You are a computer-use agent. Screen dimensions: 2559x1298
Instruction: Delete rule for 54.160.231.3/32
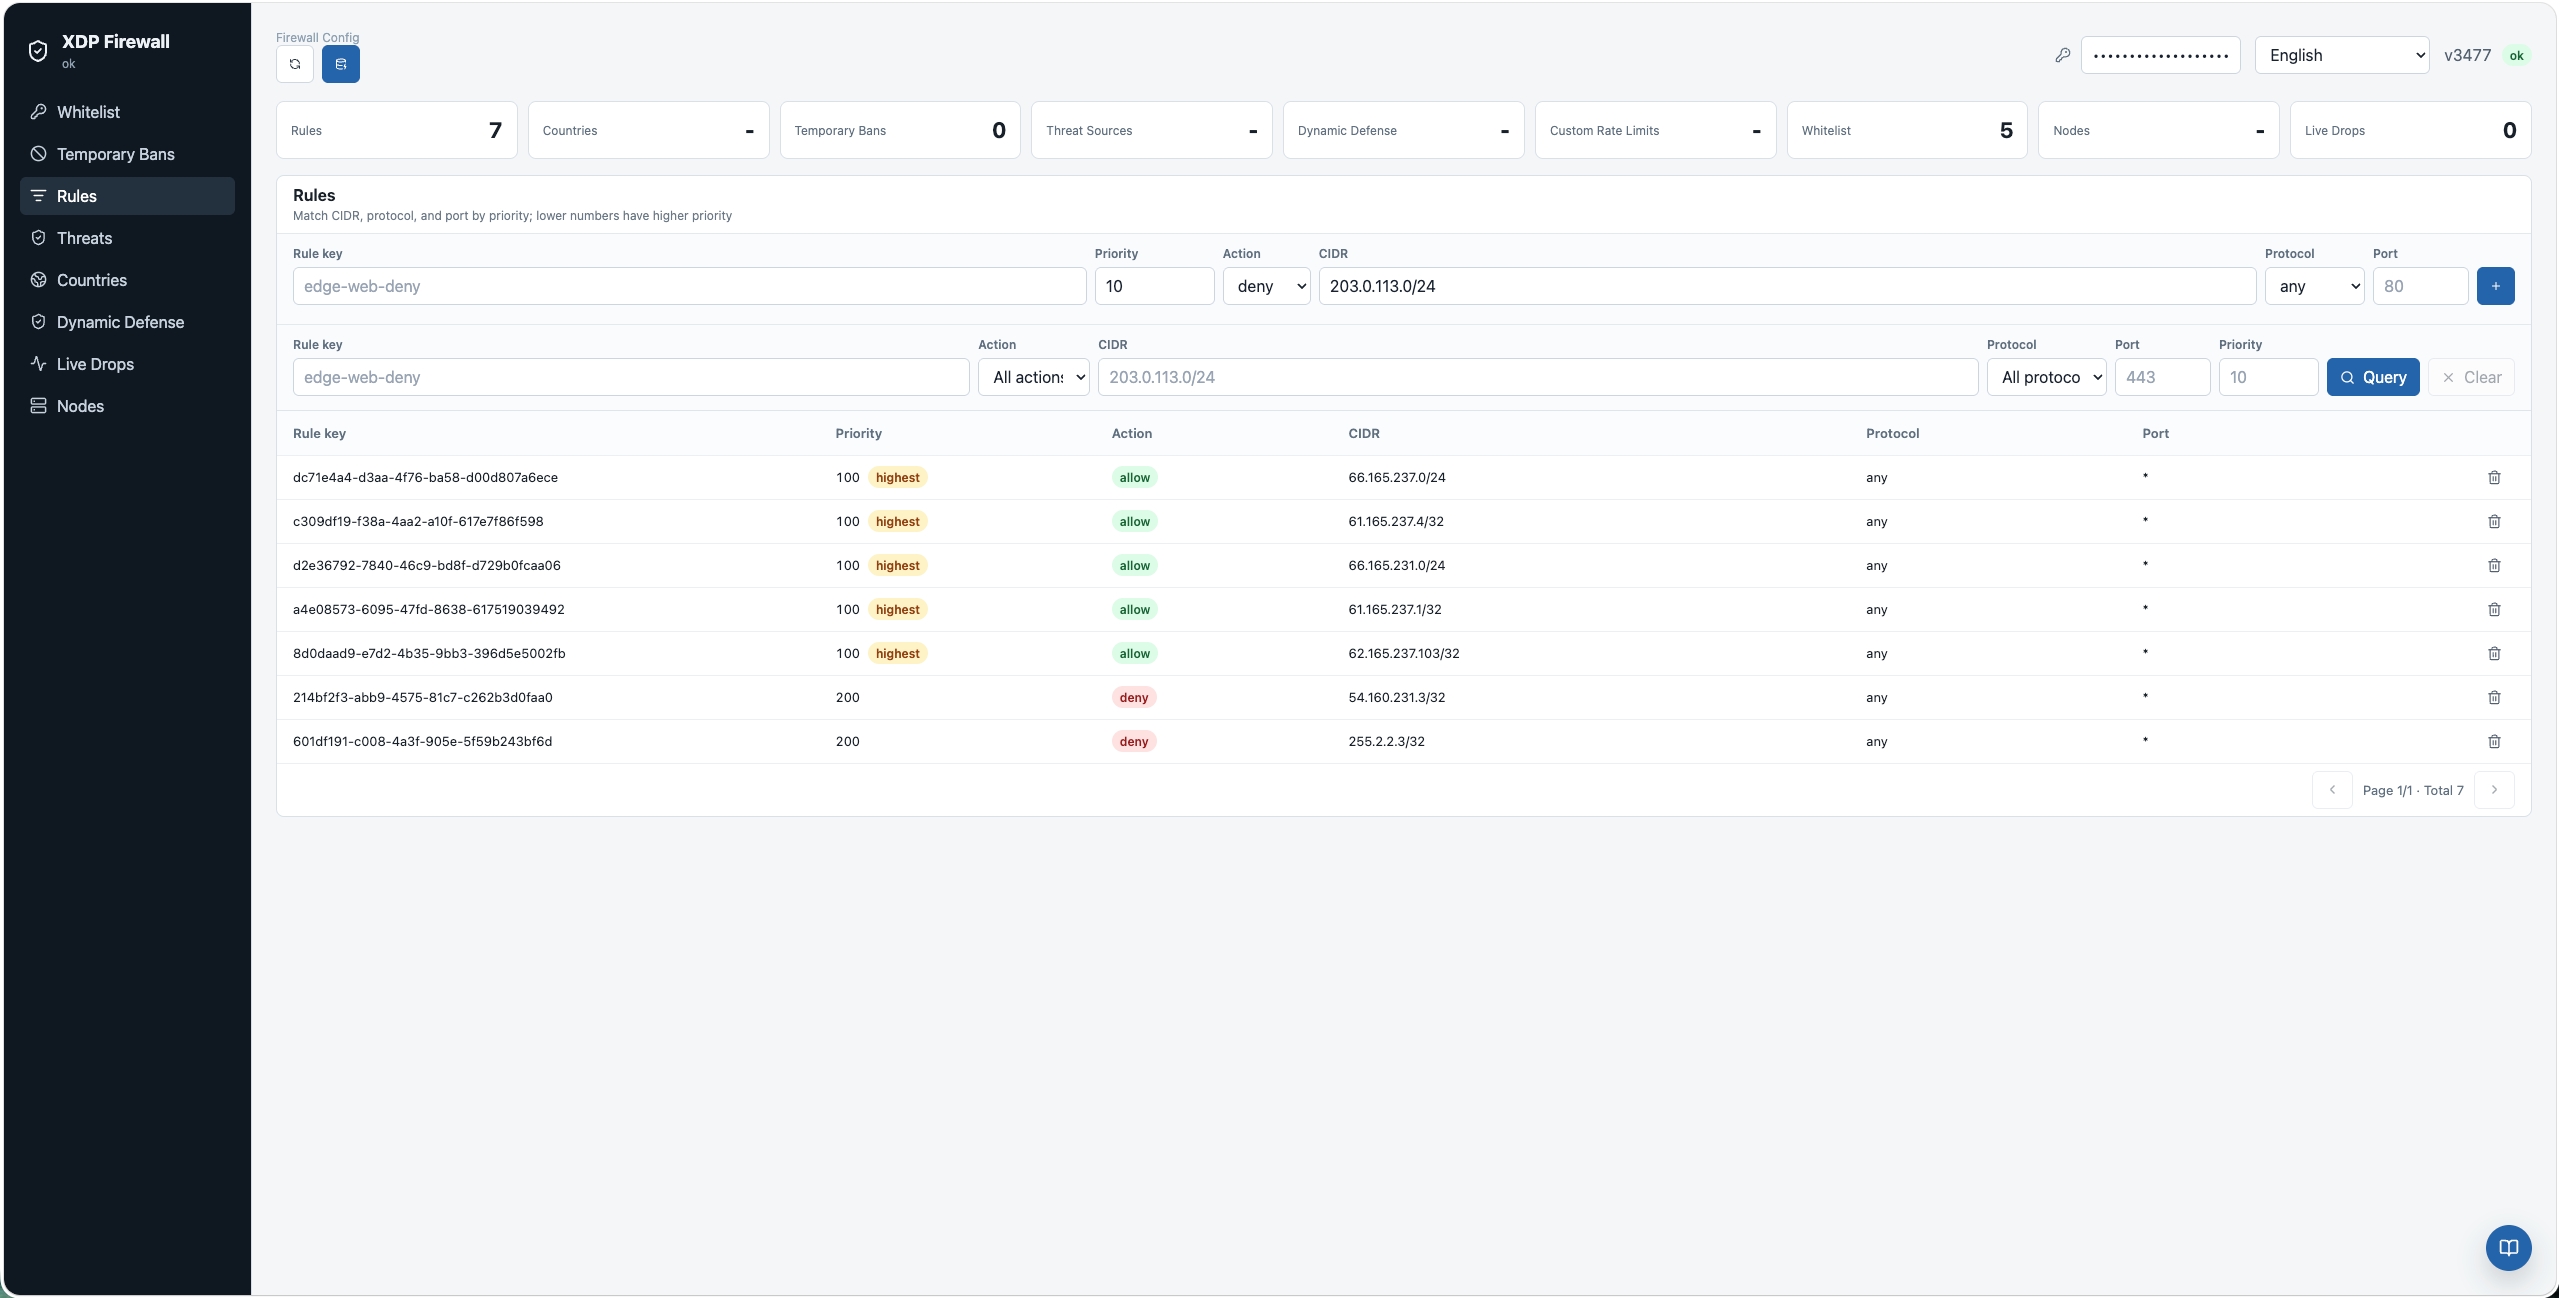pyautogui.click(x=2494, y=698)
